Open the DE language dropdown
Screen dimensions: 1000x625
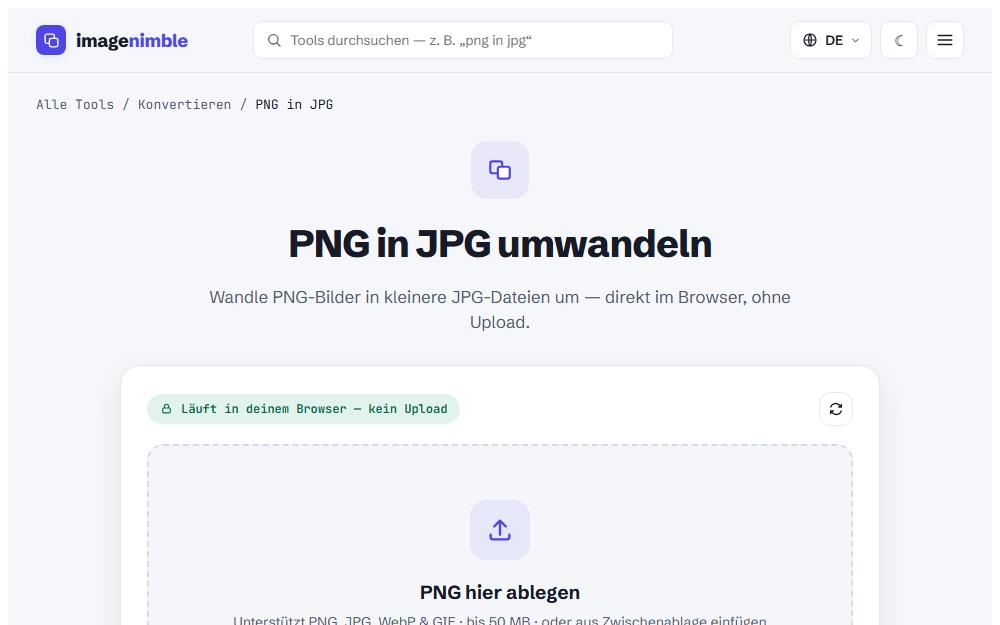point(830,40)
